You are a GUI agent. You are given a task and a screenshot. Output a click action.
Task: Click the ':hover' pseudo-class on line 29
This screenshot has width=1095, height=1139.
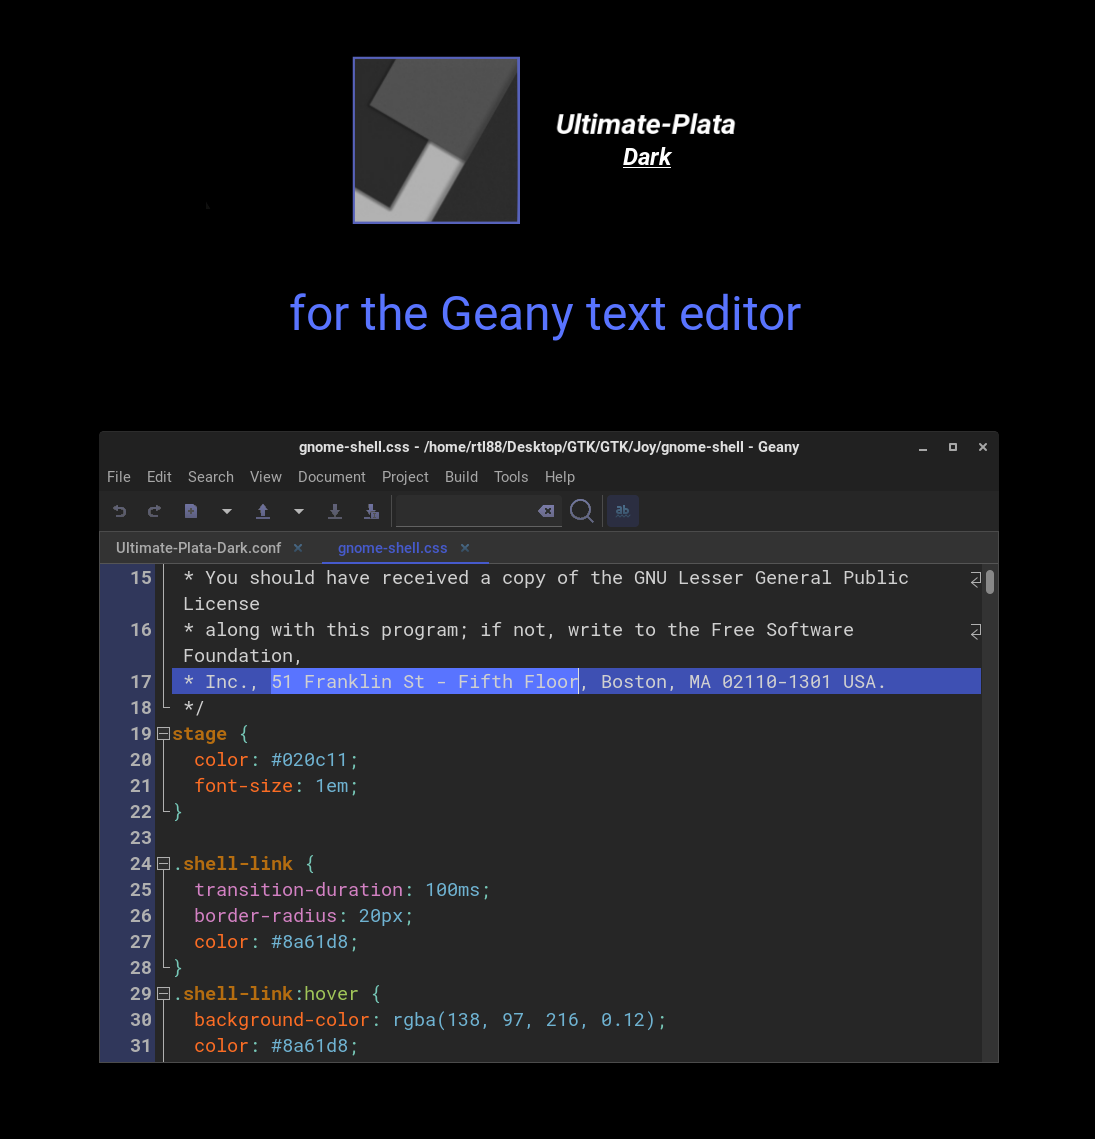pyautogui.click(x=326, y=994)
